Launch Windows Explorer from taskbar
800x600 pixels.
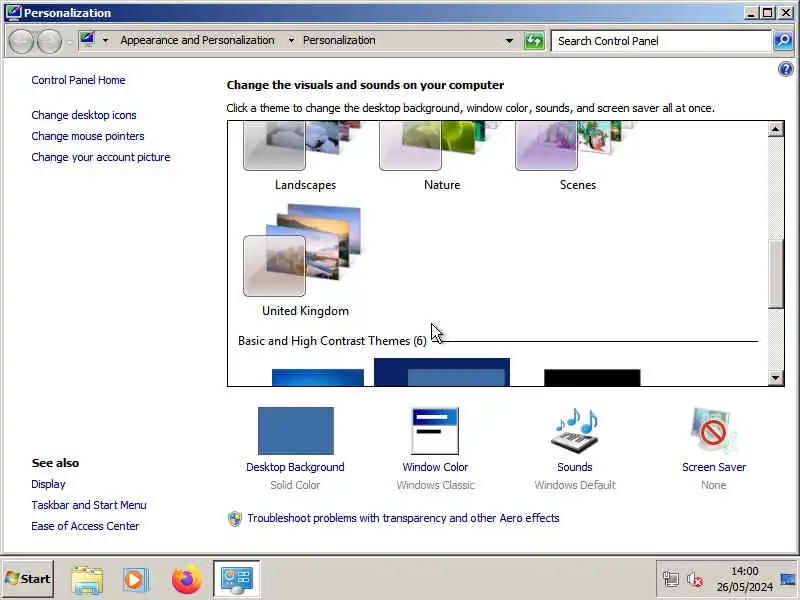[87, 580]
